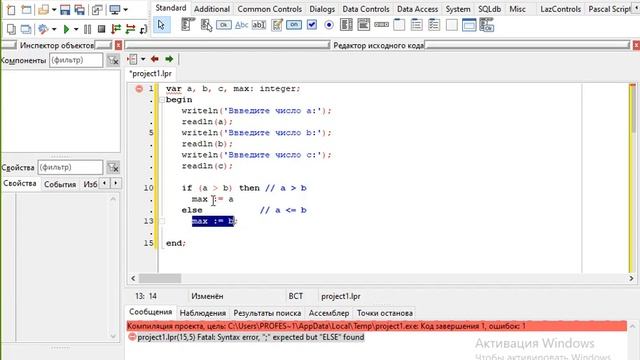Select the pointer selection tool
Screen dimensions: 640x360
[162, 25]
